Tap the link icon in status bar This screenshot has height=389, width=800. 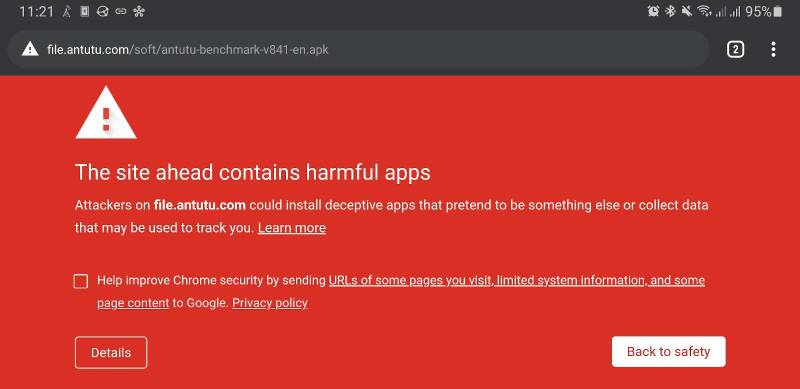[x=121, y=11]
